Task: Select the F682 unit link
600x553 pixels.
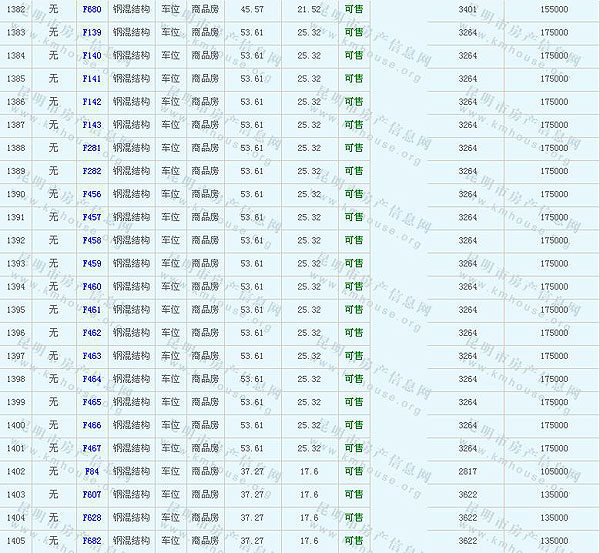Action: 92,541
